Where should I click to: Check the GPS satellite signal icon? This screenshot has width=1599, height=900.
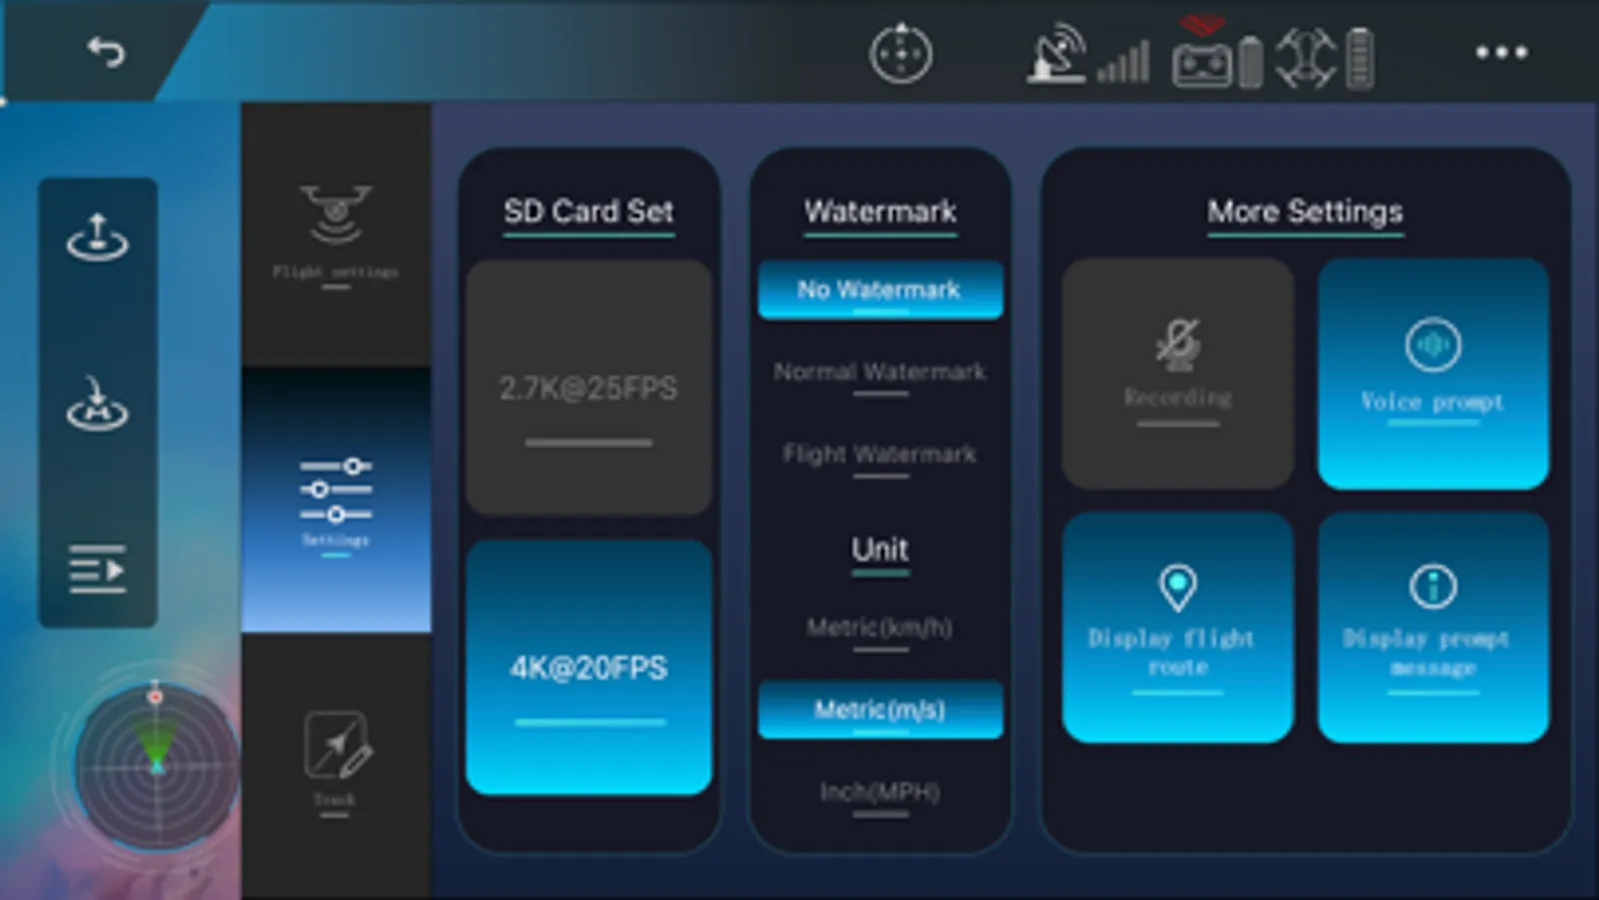[x=1058, y=53]
